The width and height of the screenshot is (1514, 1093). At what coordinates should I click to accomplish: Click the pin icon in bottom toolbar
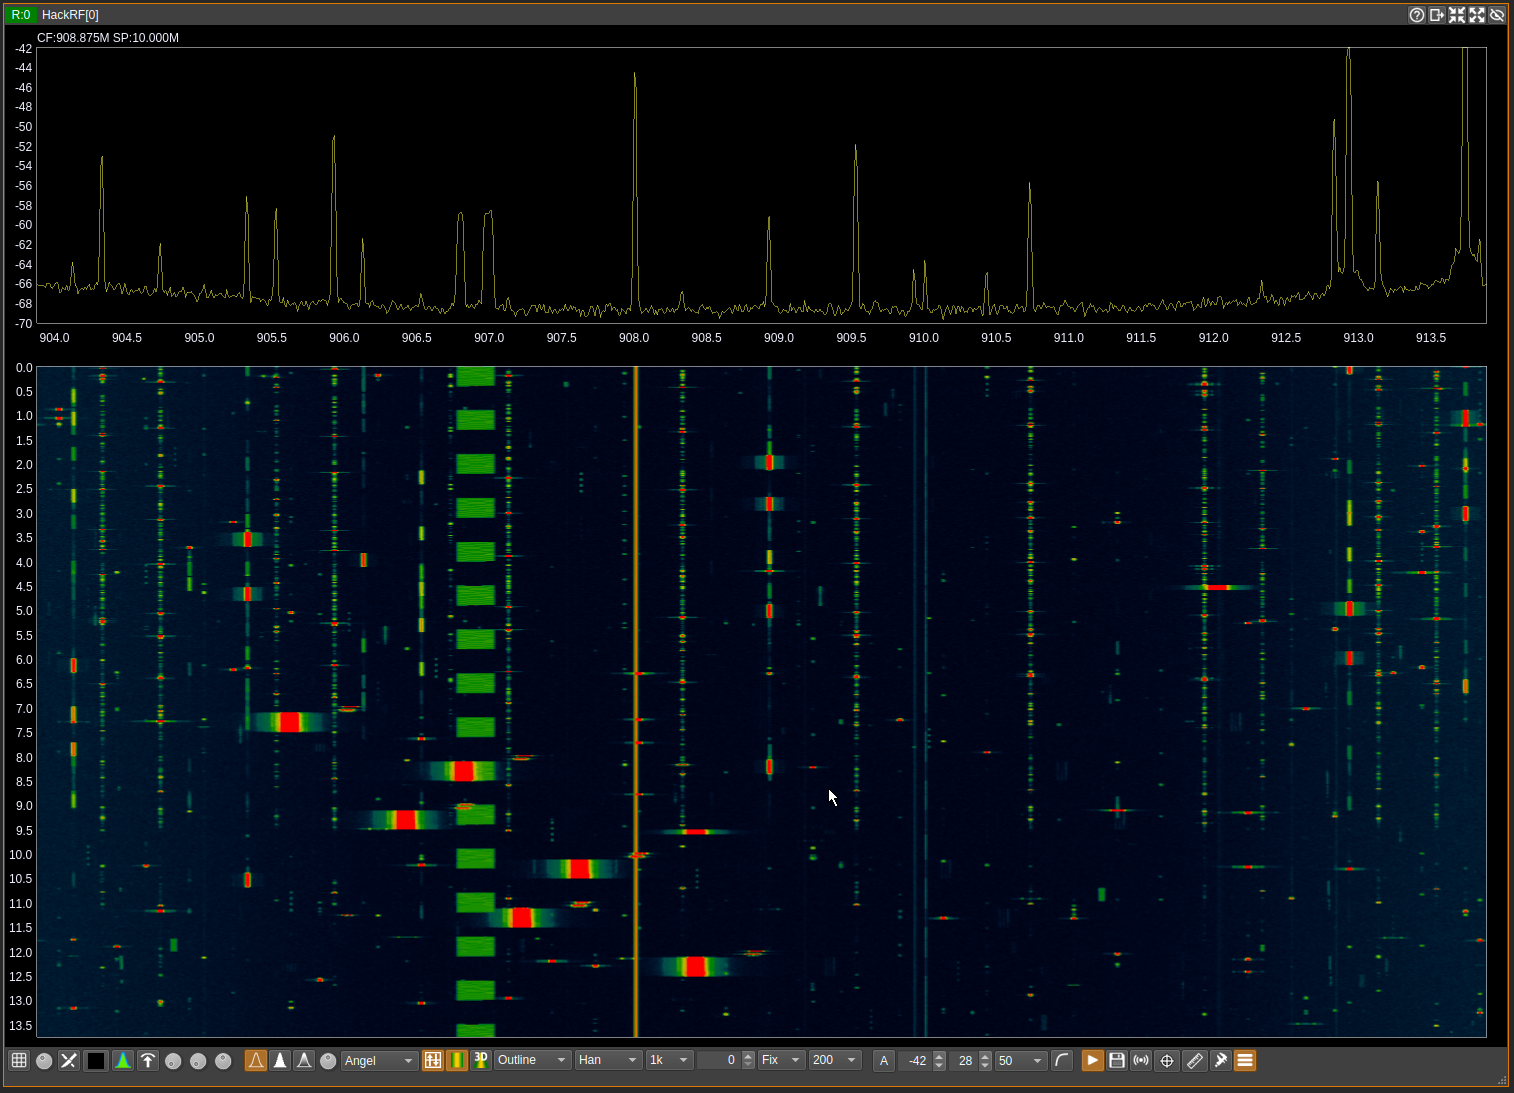[x=1220, y=1060]
